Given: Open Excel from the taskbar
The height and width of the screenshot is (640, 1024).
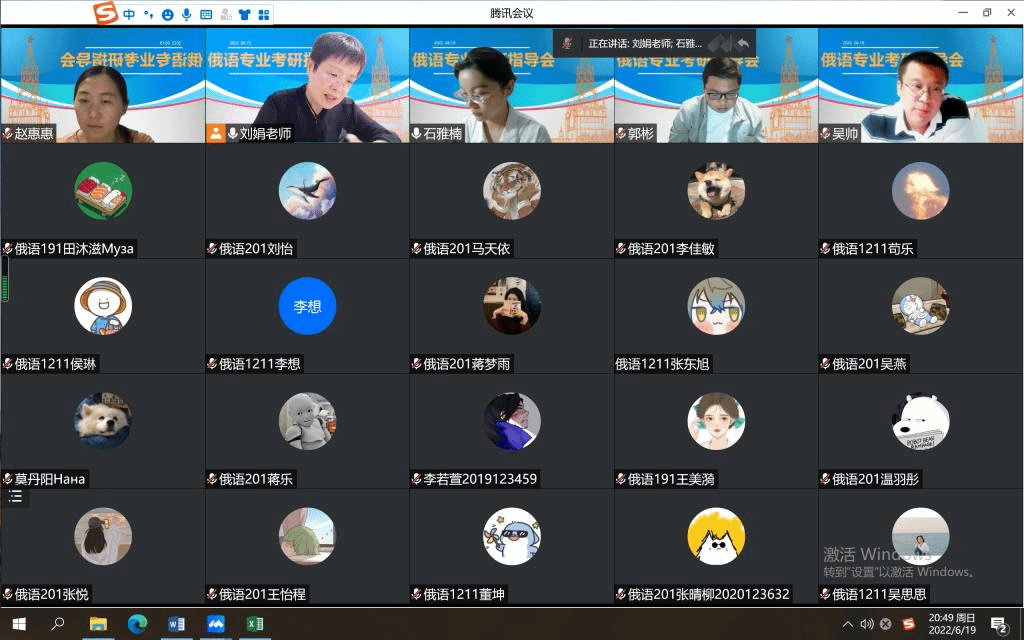Looking at the screenshot, I should (x=255, y=624).
